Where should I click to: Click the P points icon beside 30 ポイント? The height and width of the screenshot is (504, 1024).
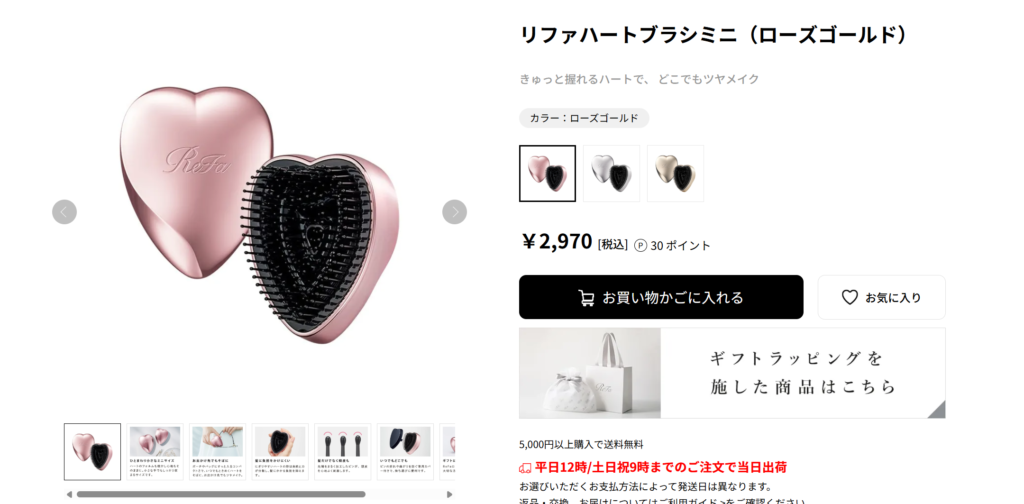tap(641, 245)
